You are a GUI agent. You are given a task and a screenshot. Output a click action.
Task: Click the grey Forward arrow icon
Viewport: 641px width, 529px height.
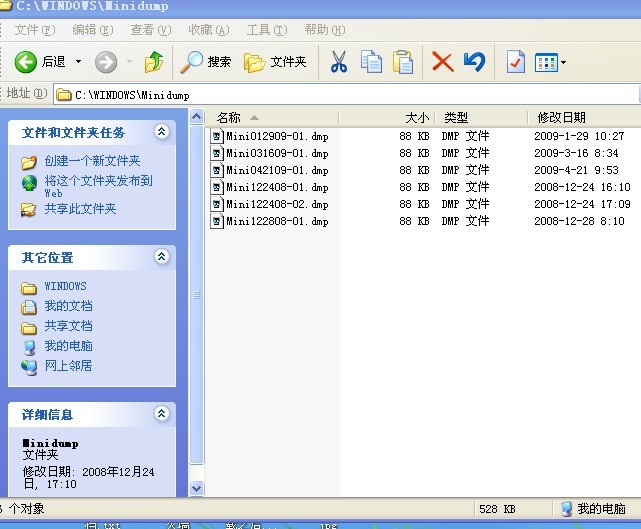106,62
